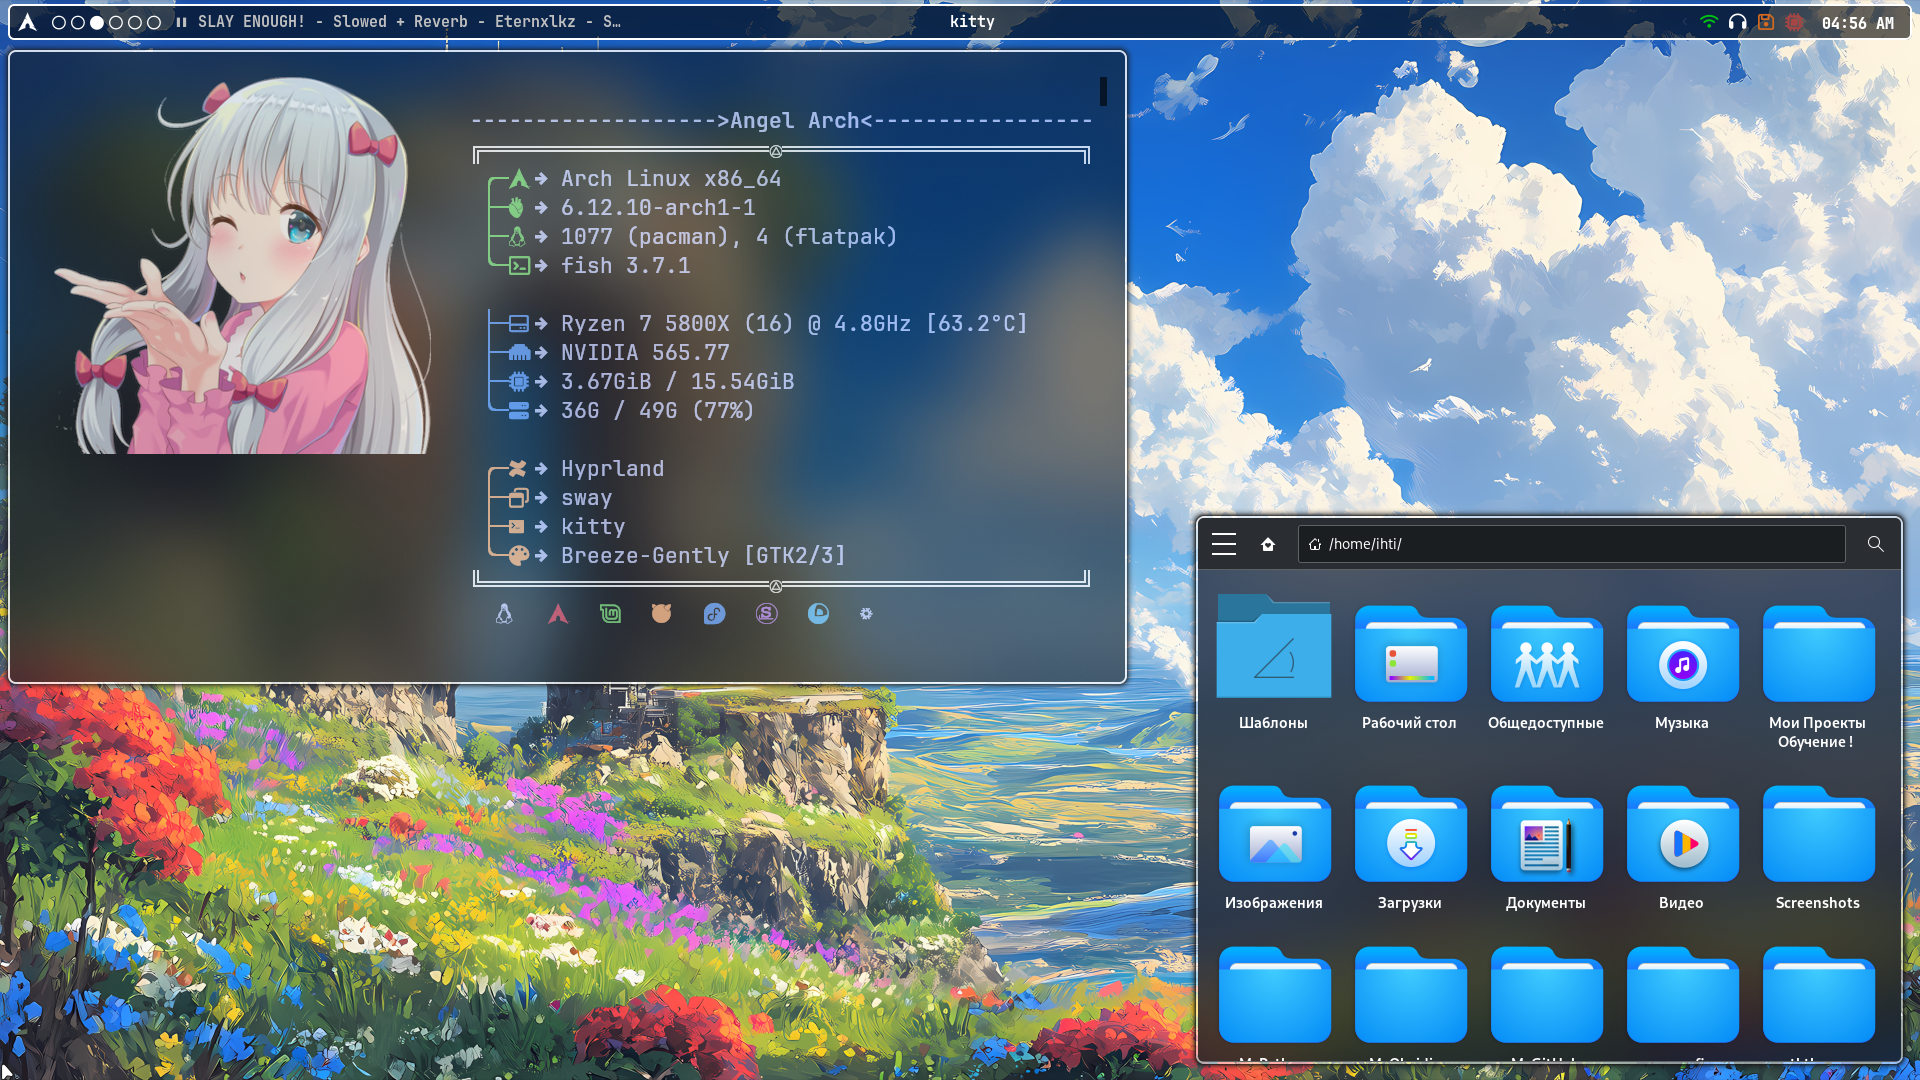Click the Документы folder label
Viewport: 1920px width, 1080px height.
click(x=1546, y=902)
